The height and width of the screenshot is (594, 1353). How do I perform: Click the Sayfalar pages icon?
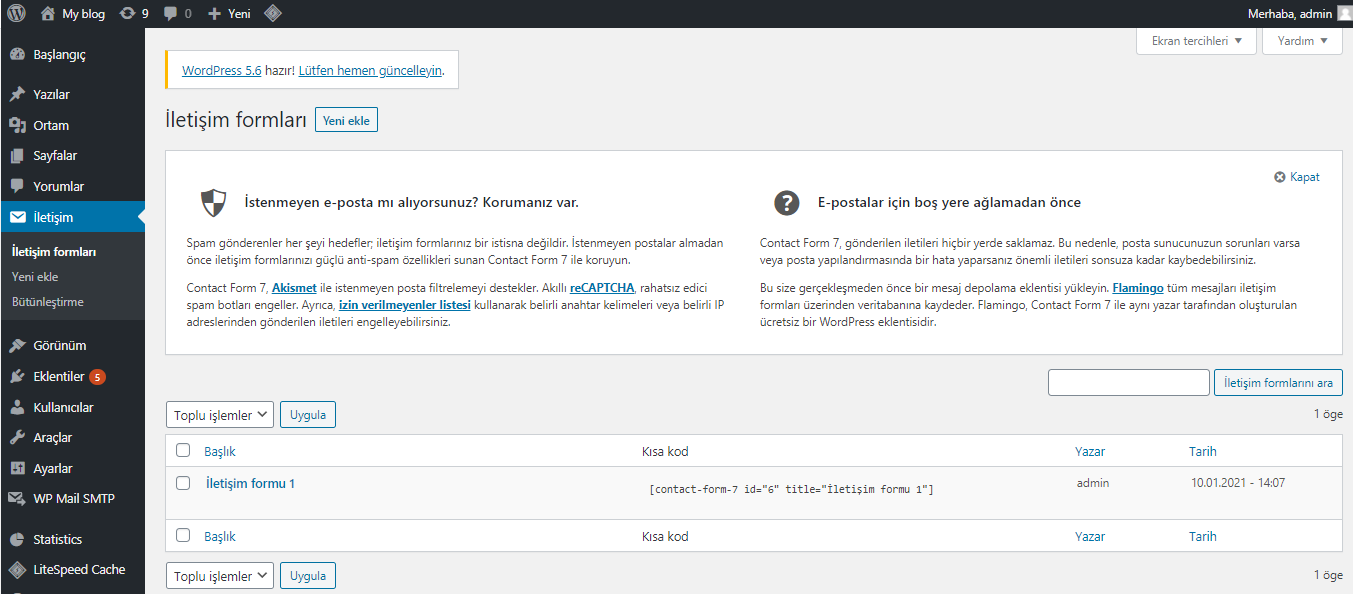[x=17, y=156]
